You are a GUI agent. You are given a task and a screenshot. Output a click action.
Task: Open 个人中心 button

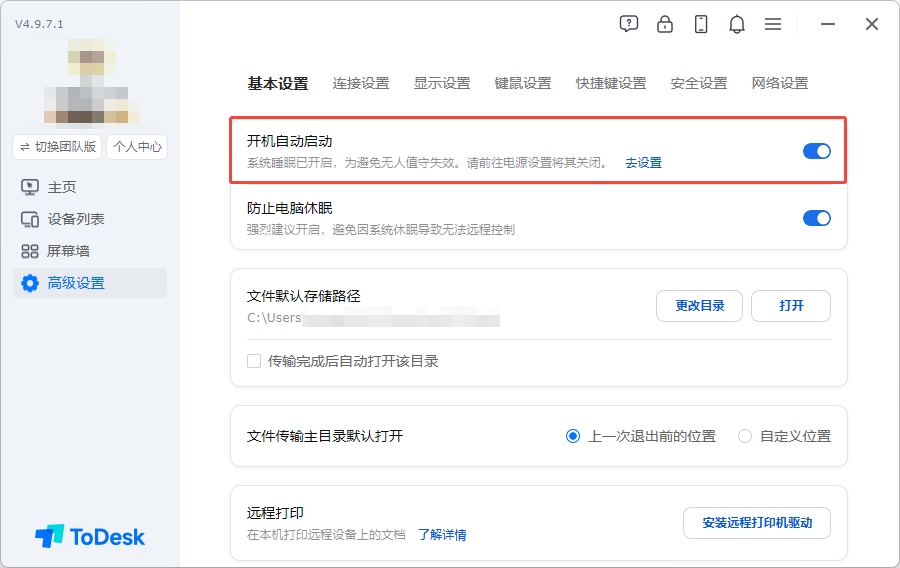[137, 147]
